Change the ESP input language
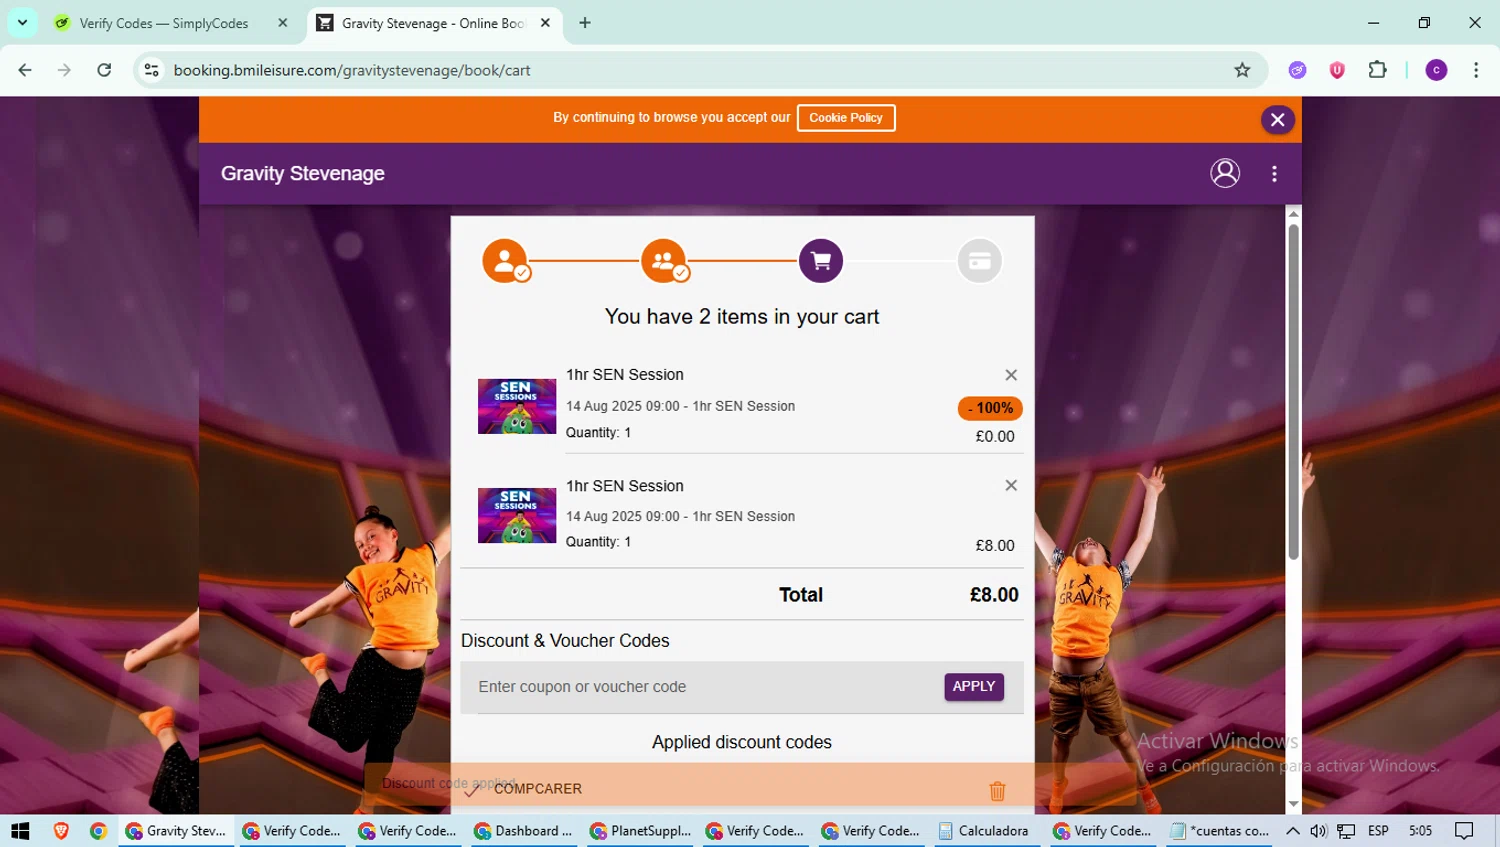Screen dimensions: 1500x847 click(x=1378, y=831)
